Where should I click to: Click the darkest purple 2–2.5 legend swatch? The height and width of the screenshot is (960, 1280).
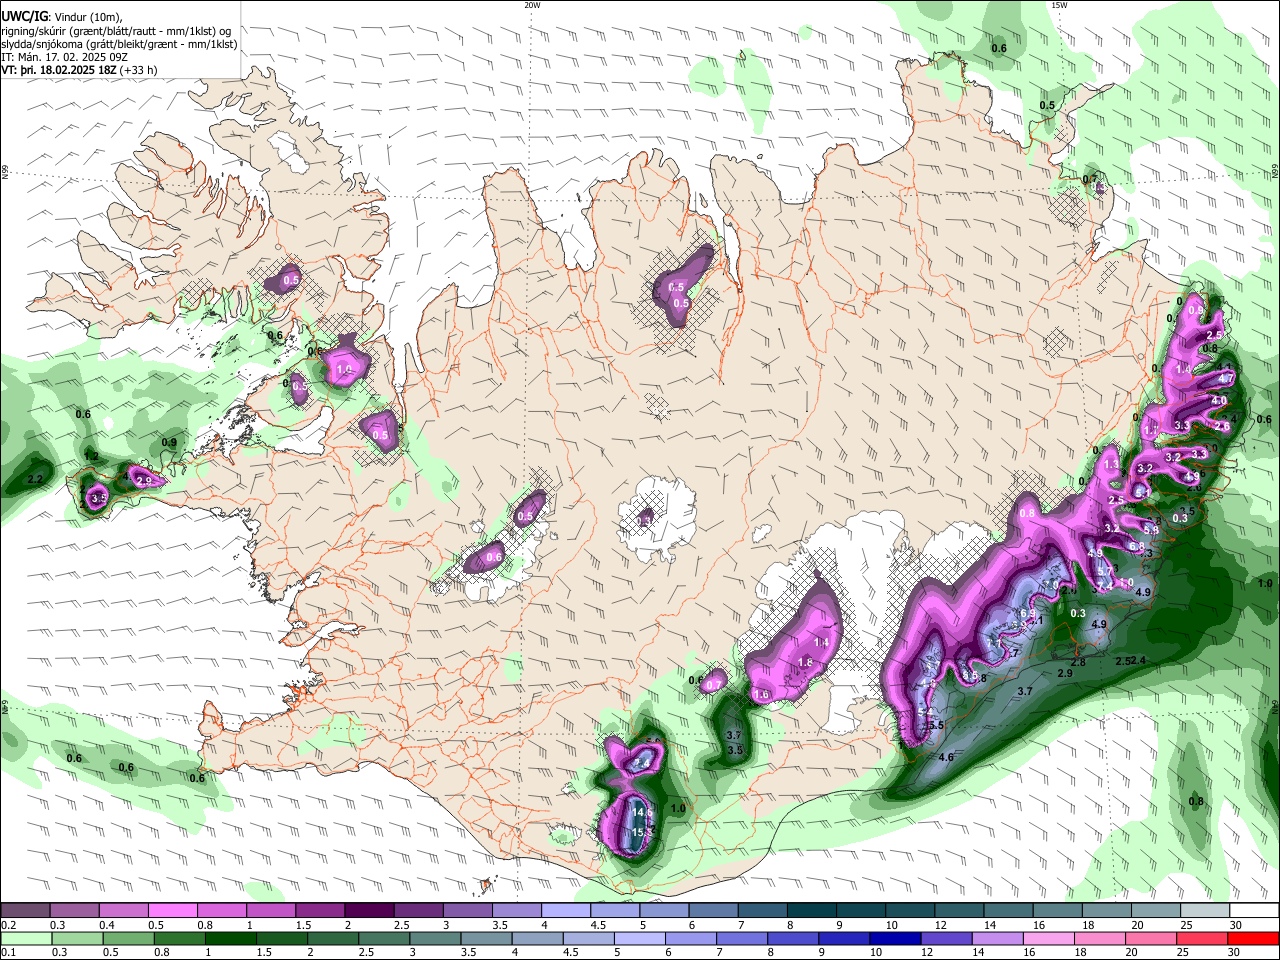point(369,909)
